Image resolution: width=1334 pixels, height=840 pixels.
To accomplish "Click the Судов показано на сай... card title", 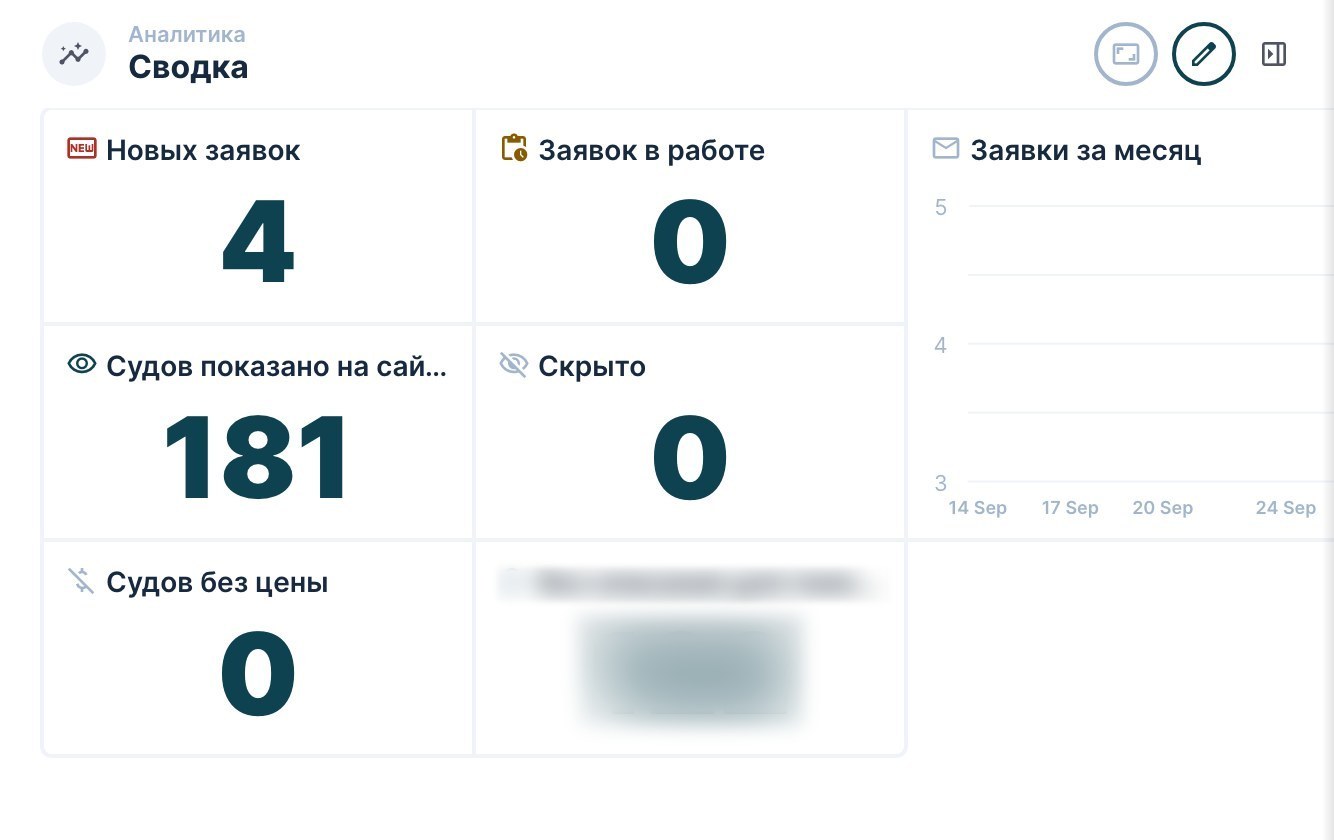I will pyautogui.click(x=276, y=366).
